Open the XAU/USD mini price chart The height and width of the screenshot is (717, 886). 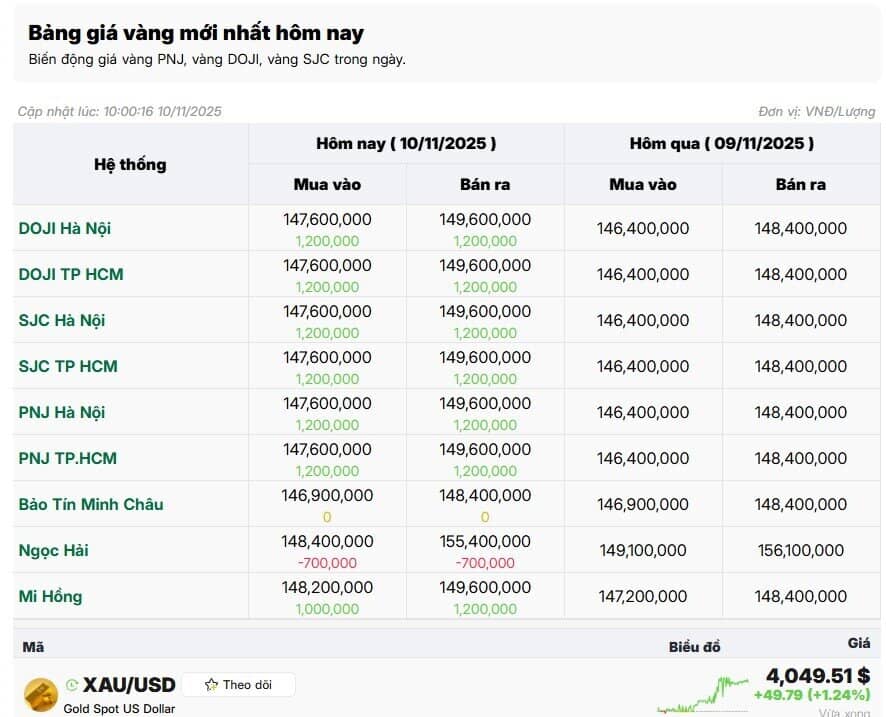click(x=703, y=695)
